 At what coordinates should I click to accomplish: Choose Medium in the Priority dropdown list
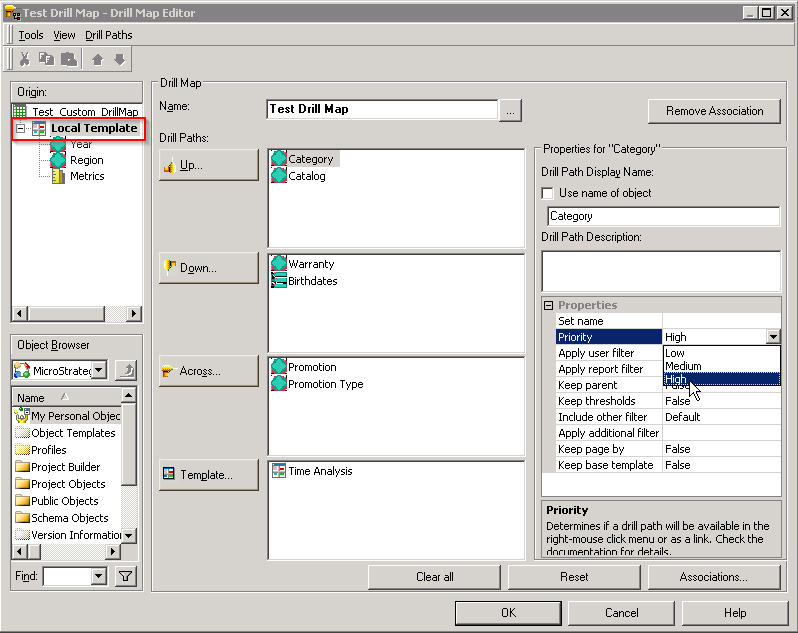pyautogui.click(x=683, y=366)
